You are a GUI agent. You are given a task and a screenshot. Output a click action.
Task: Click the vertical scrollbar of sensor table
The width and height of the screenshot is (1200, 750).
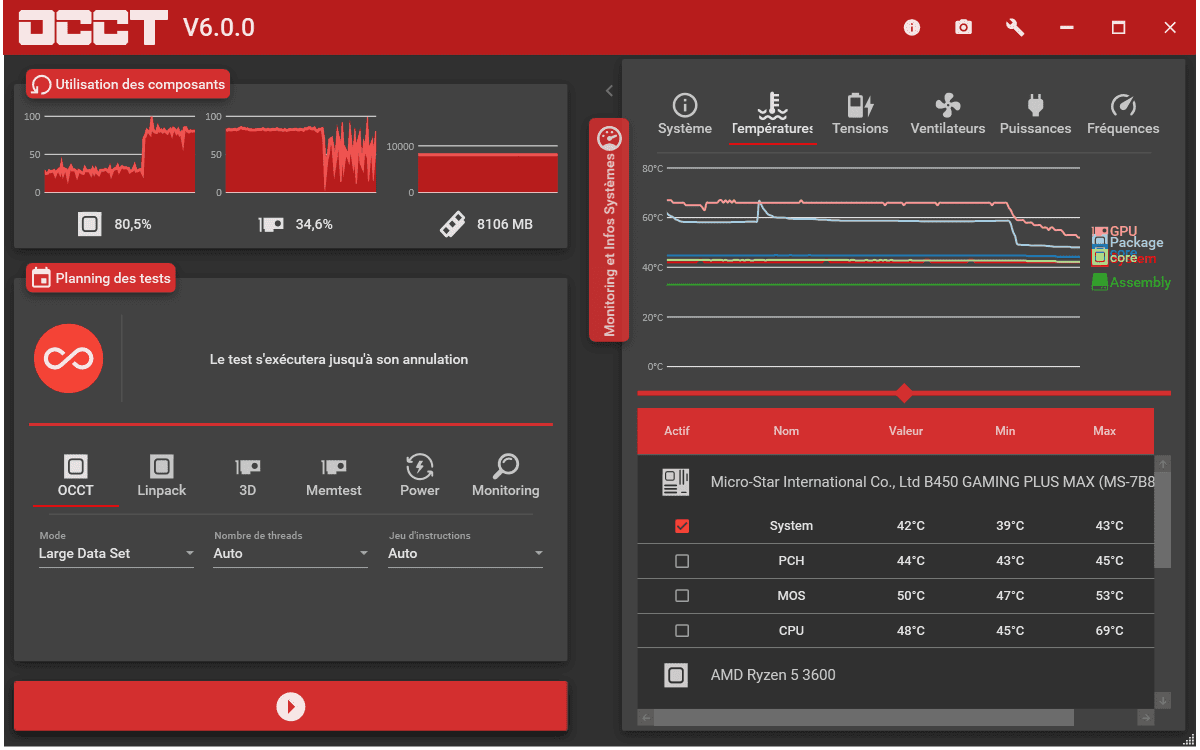click(1162, 520)
